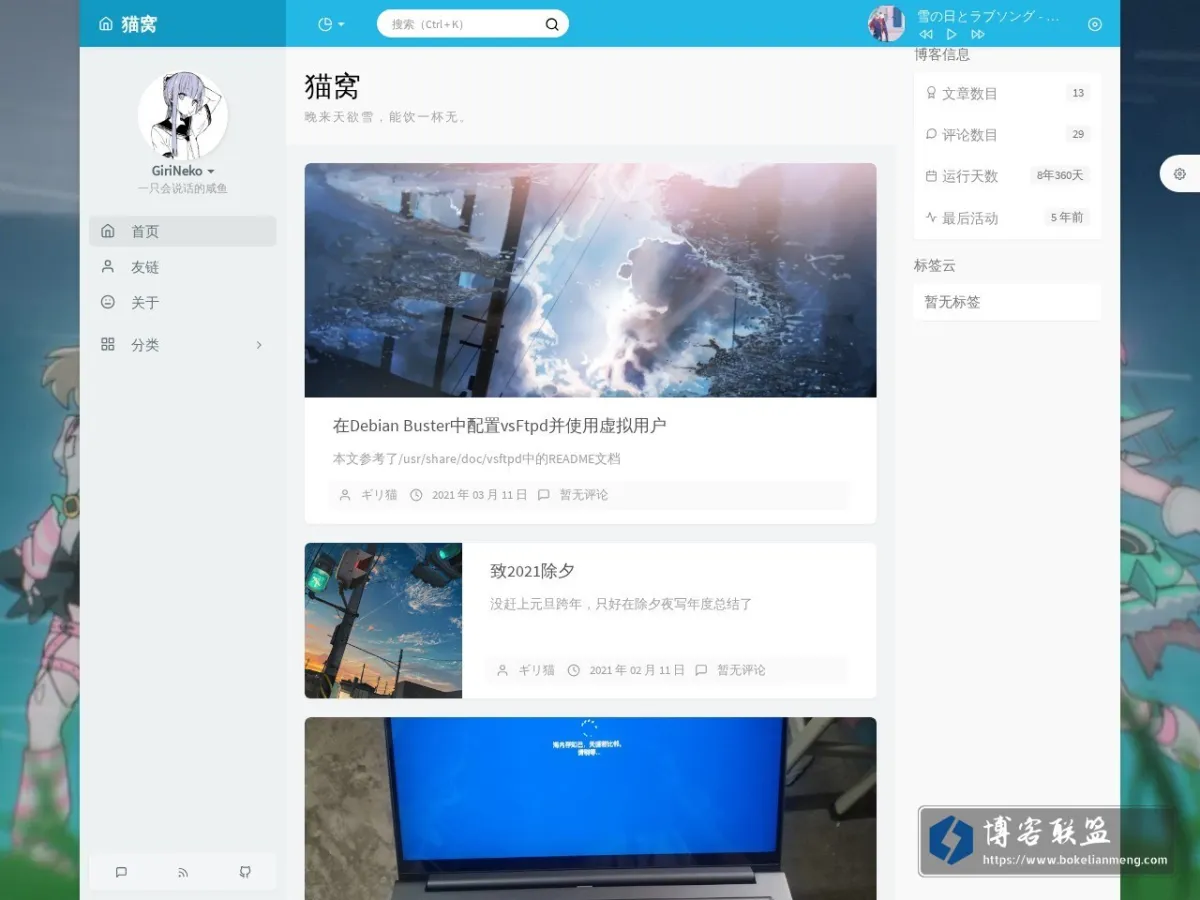Open the article titled 致2021除夕

point(532,571)
